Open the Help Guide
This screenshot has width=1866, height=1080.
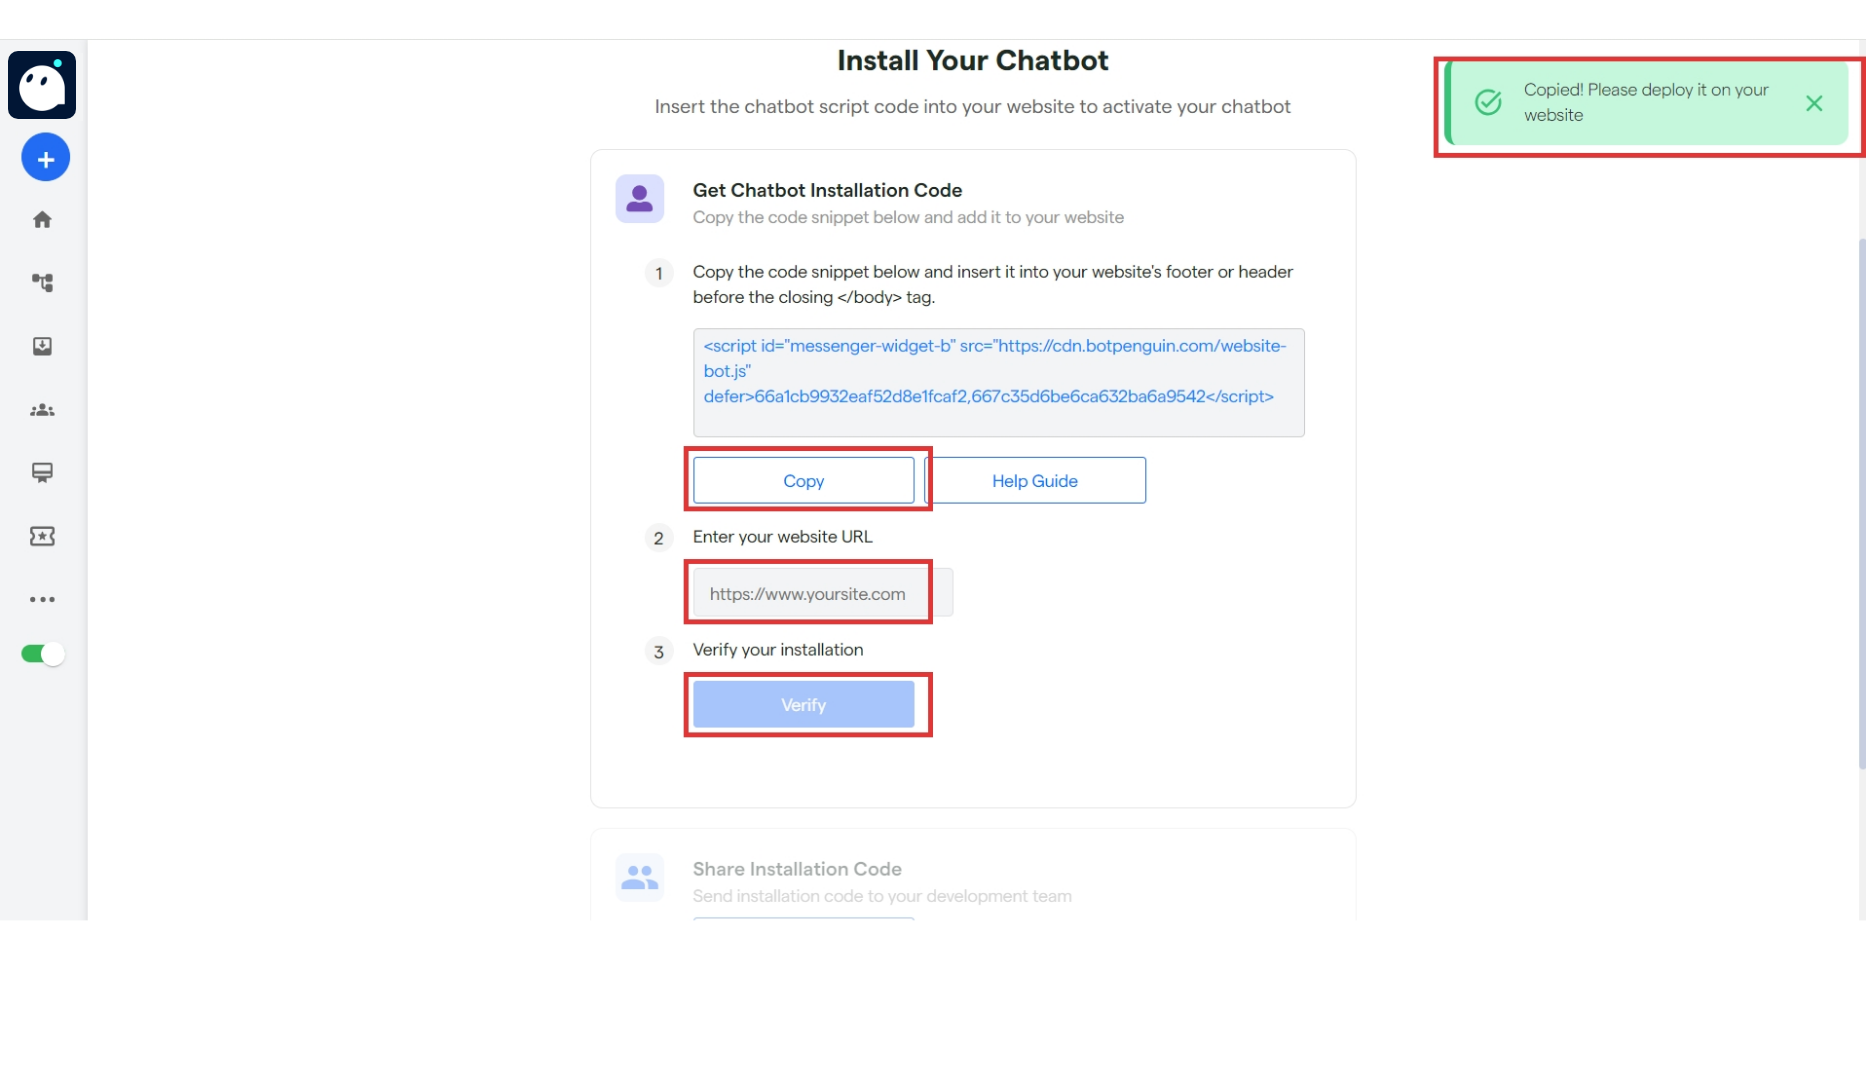point(1035,480)
